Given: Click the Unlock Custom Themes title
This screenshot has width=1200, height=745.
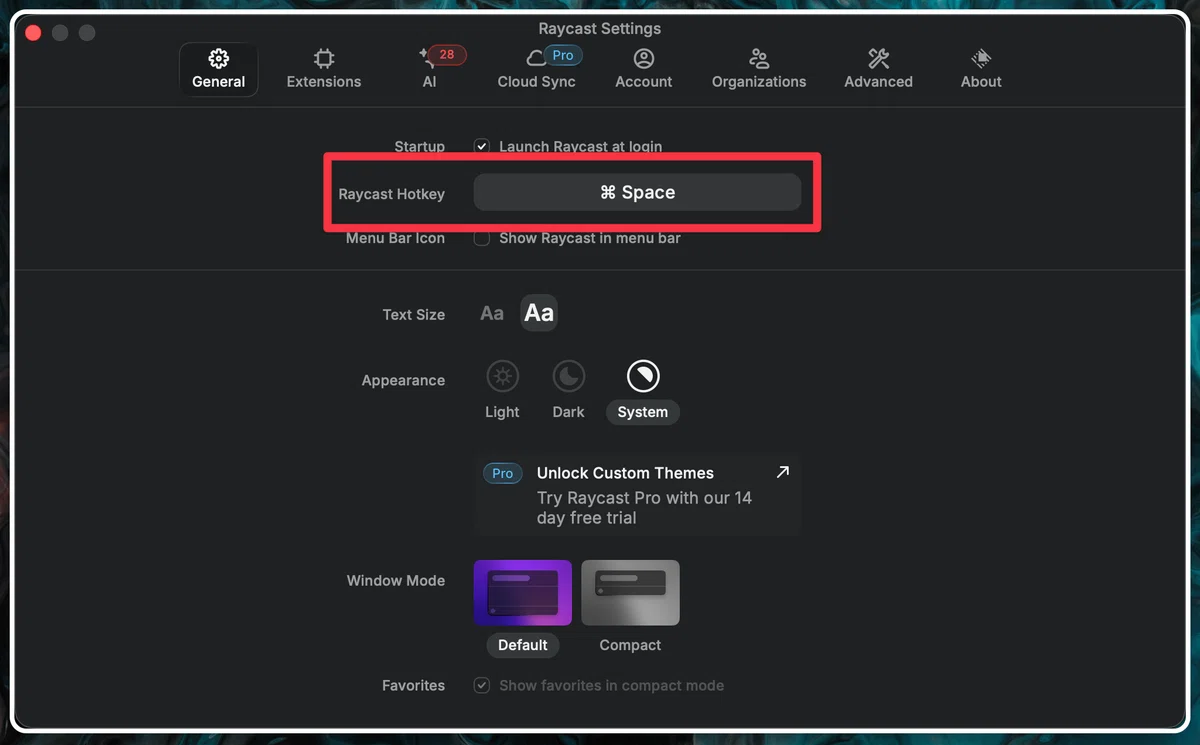Looking at the screenshot, I should pyautogui.click(x=625, y=473).
